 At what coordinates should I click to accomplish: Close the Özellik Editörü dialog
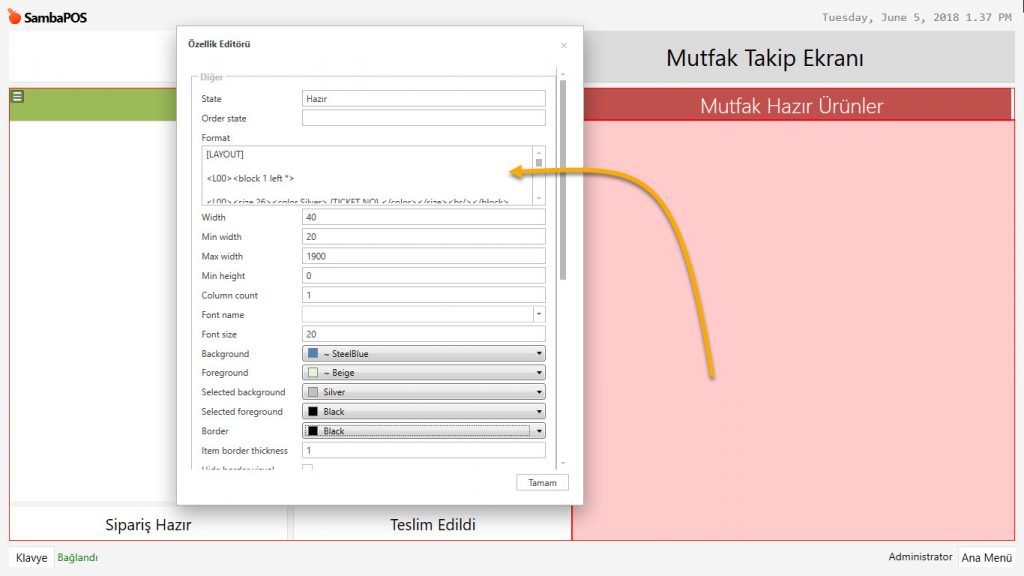(563, 45)
